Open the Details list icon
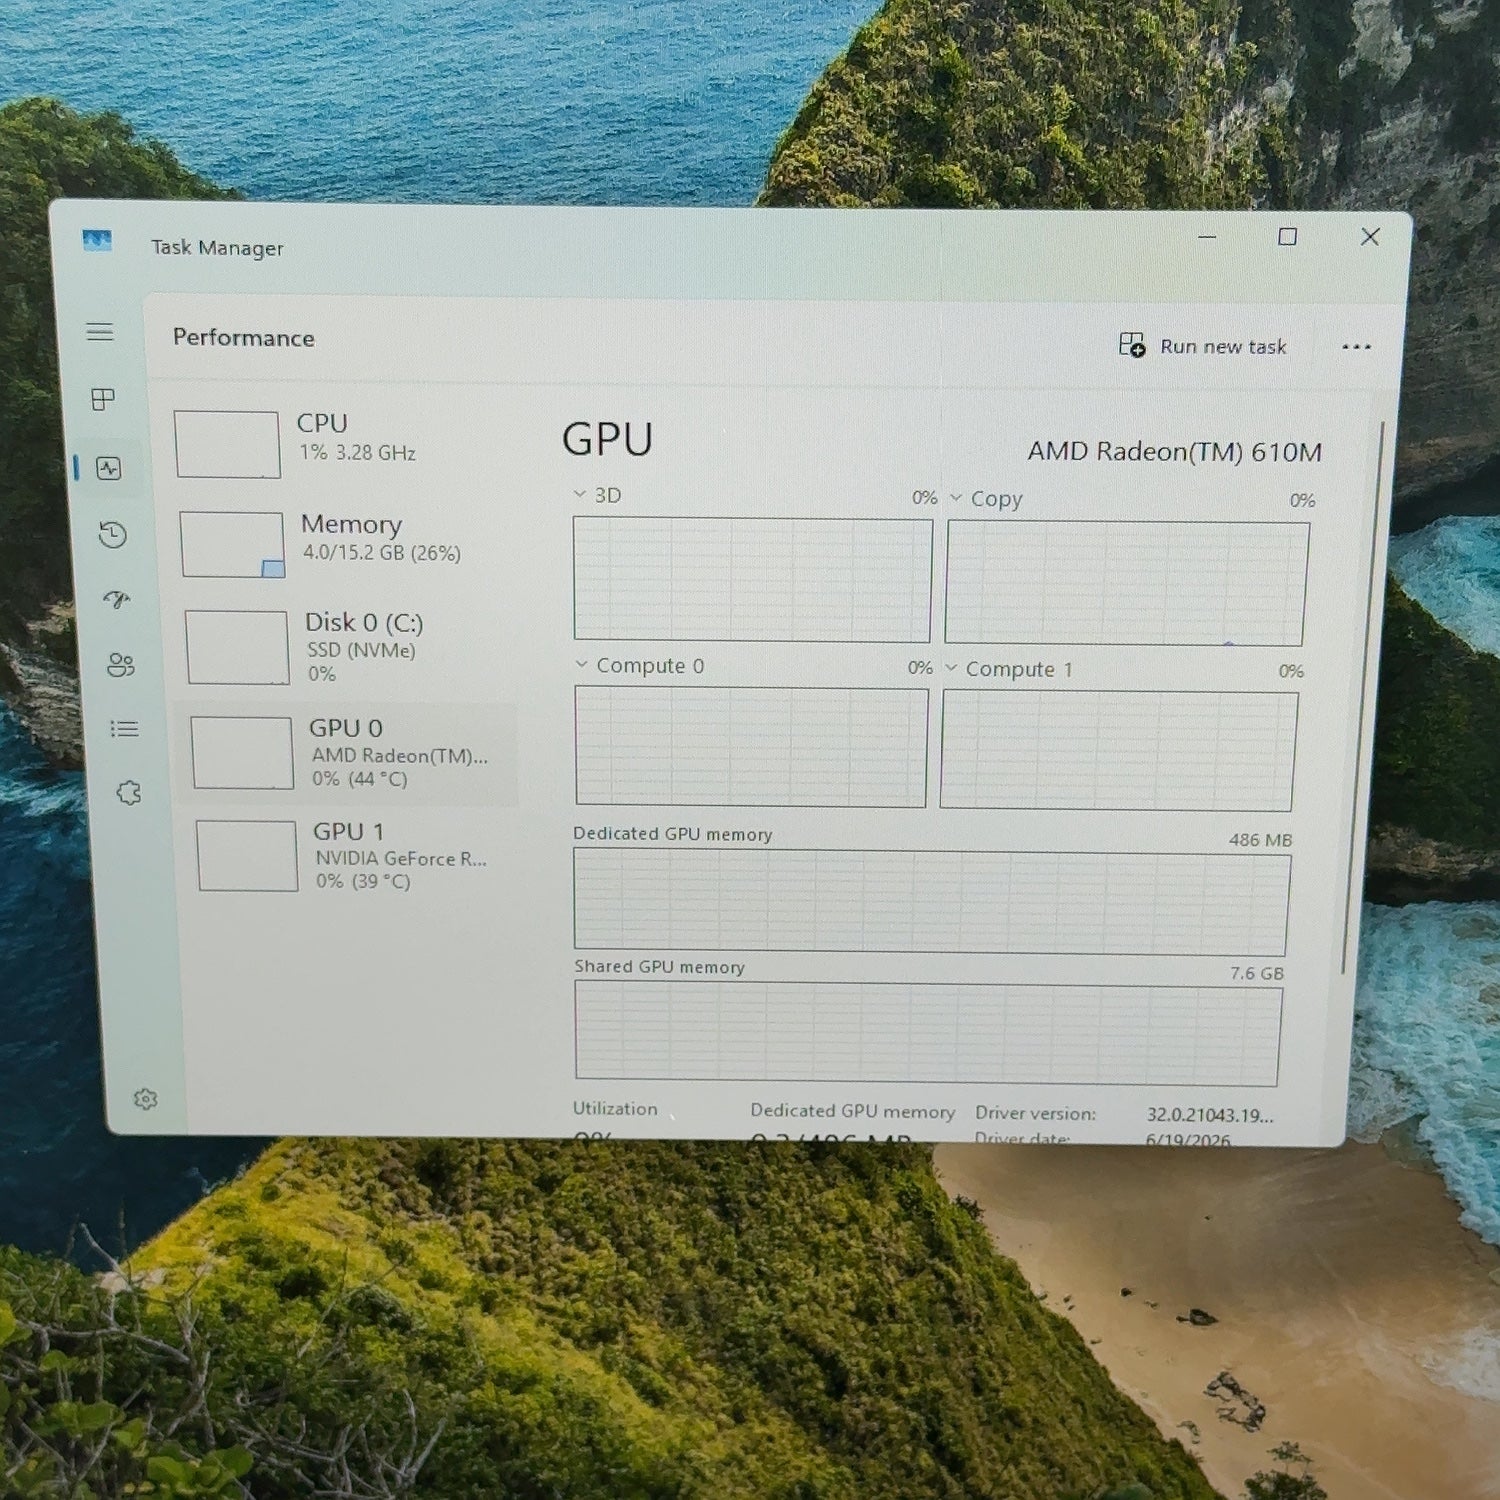Image resolution: width=1500 pixels, height=1500 pixels. coord(124,729)
